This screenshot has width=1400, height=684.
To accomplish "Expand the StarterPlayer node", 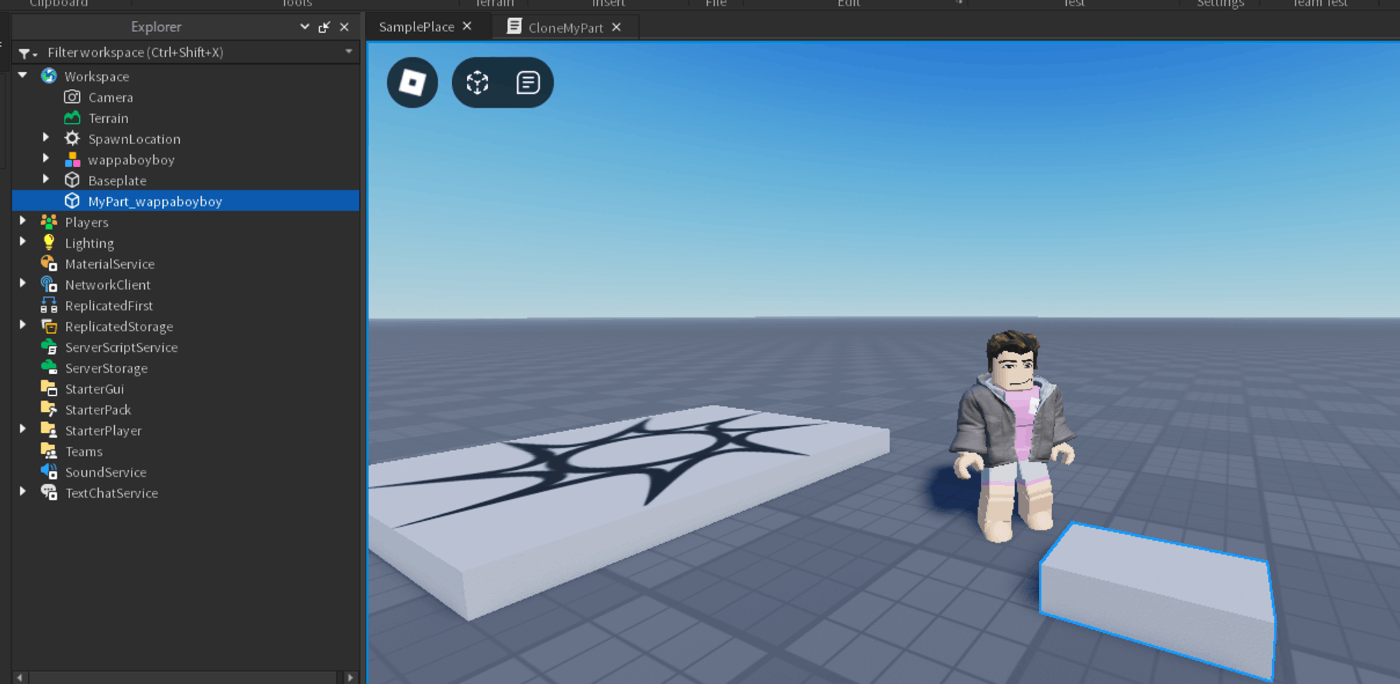I will (22, 431).
